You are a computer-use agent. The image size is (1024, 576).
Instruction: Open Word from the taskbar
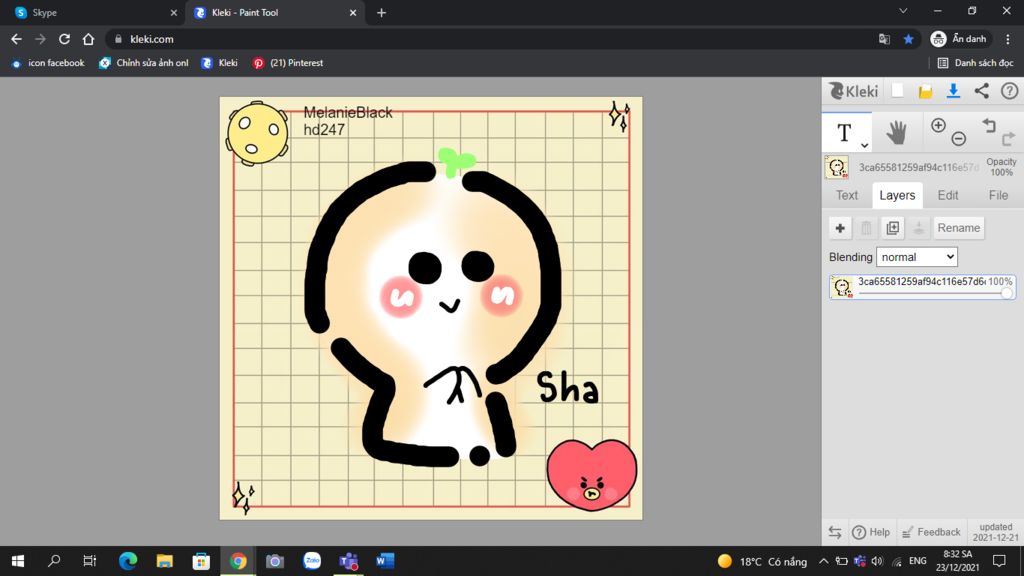point(385,561)
